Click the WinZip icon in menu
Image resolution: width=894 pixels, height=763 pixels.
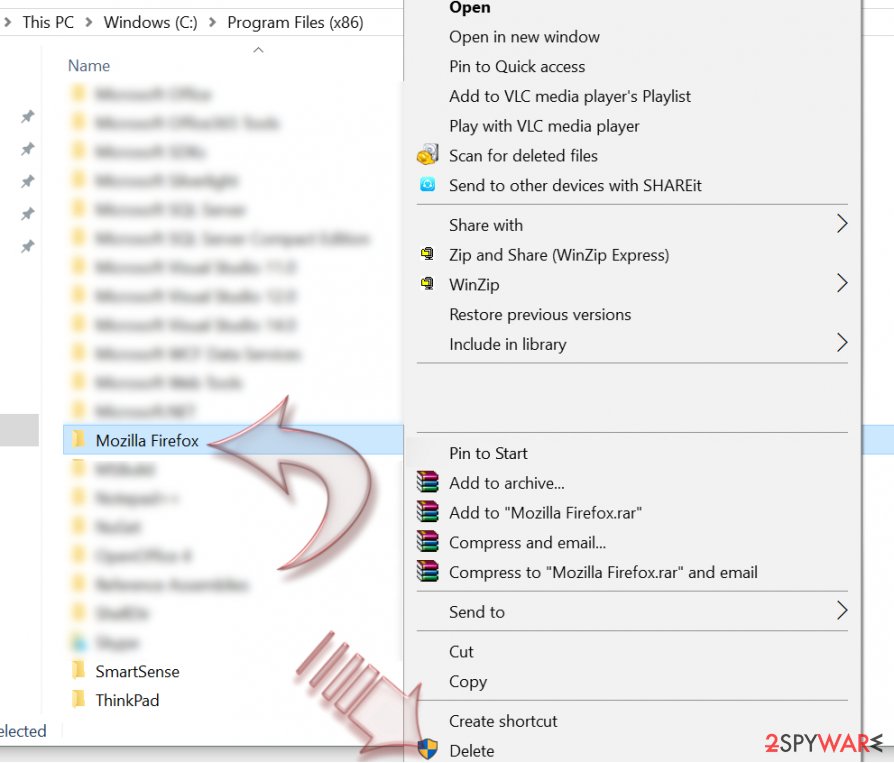(x=428, y=283)
